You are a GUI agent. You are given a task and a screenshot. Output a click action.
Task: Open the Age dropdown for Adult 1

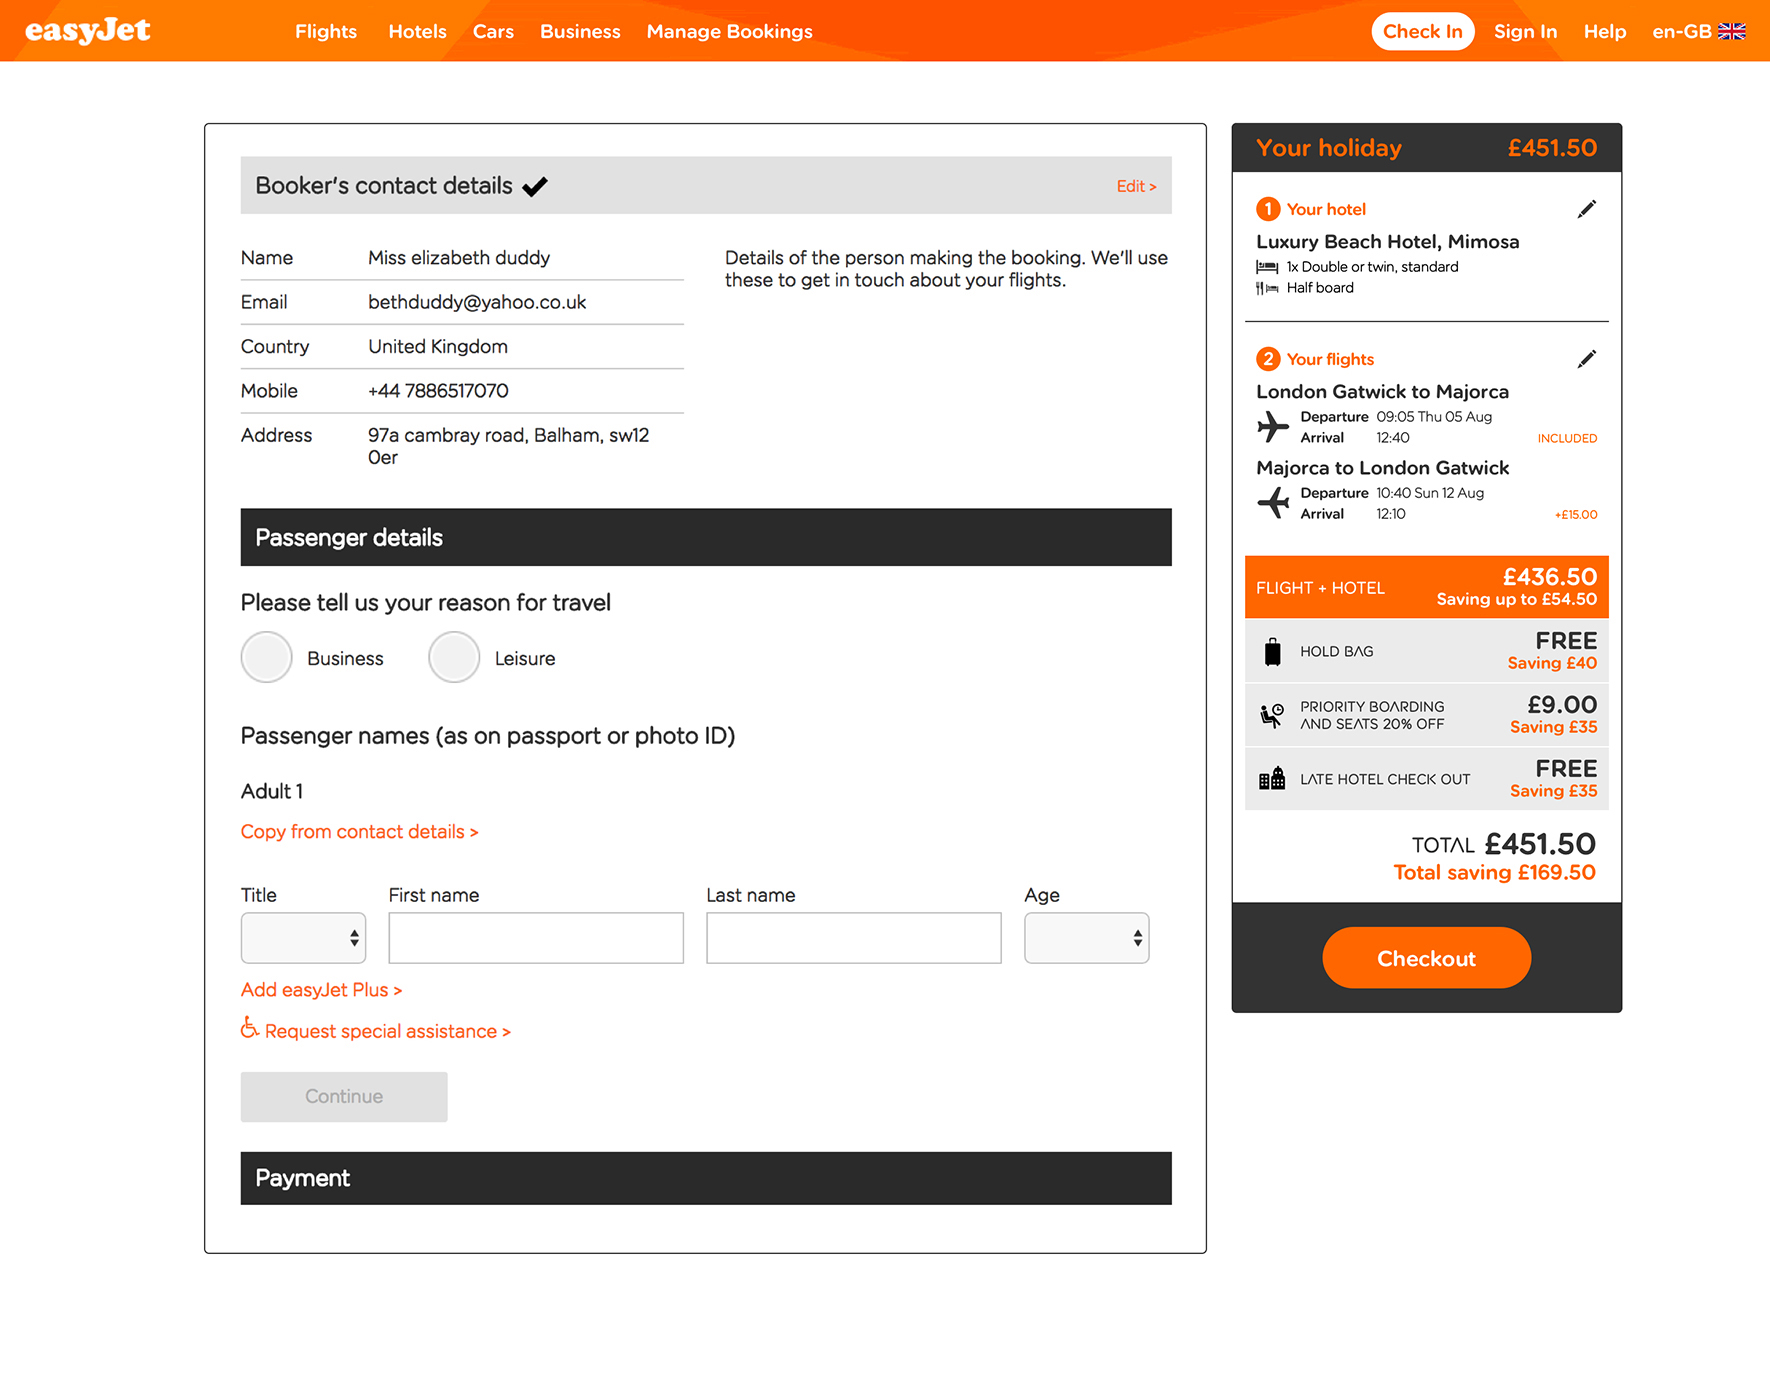click(x=1086, y=938)
